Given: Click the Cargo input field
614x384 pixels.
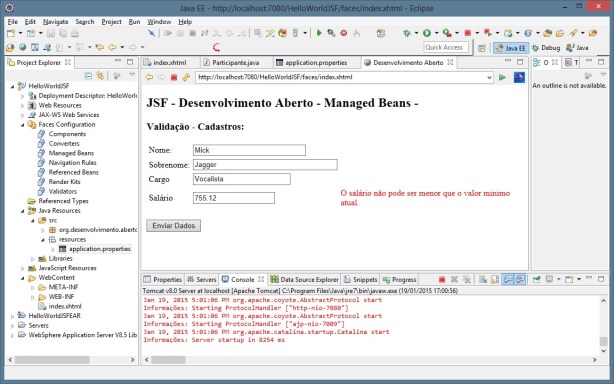Looking at the screenshot, I should coord(242,179).
